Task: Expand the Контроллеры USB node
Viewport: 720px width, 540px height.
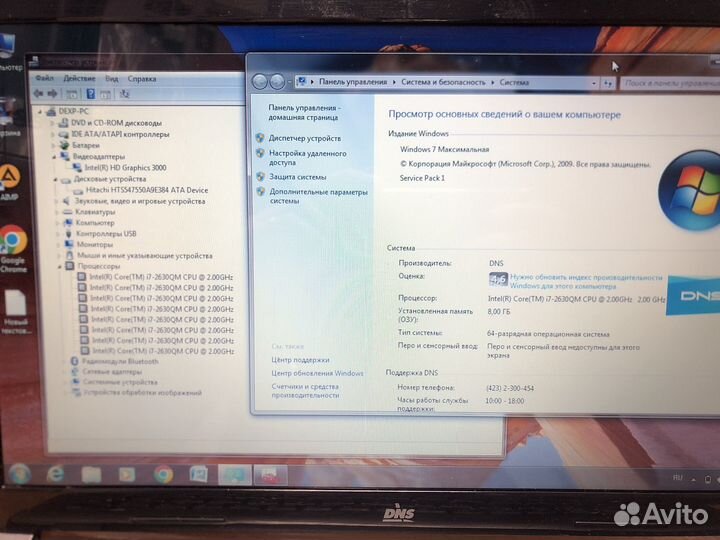Action: [58, 234]
